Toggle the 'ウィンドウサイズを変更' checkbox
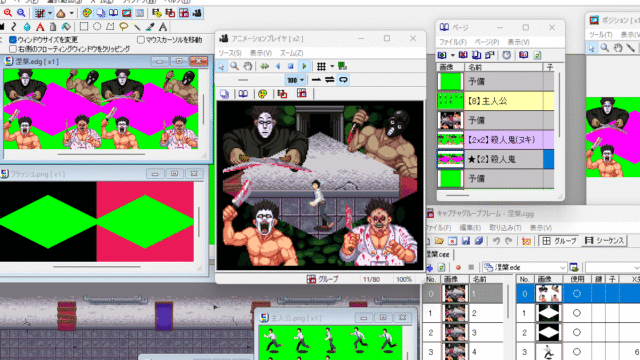 click(x=13, y=40)
